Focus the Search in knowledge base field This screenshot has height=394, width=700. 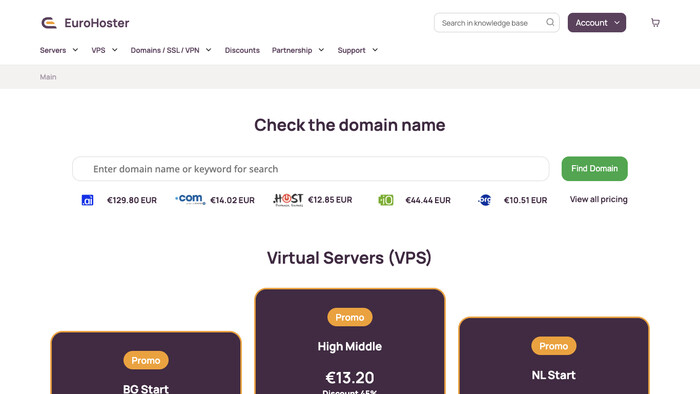click(x=496, y=23)
